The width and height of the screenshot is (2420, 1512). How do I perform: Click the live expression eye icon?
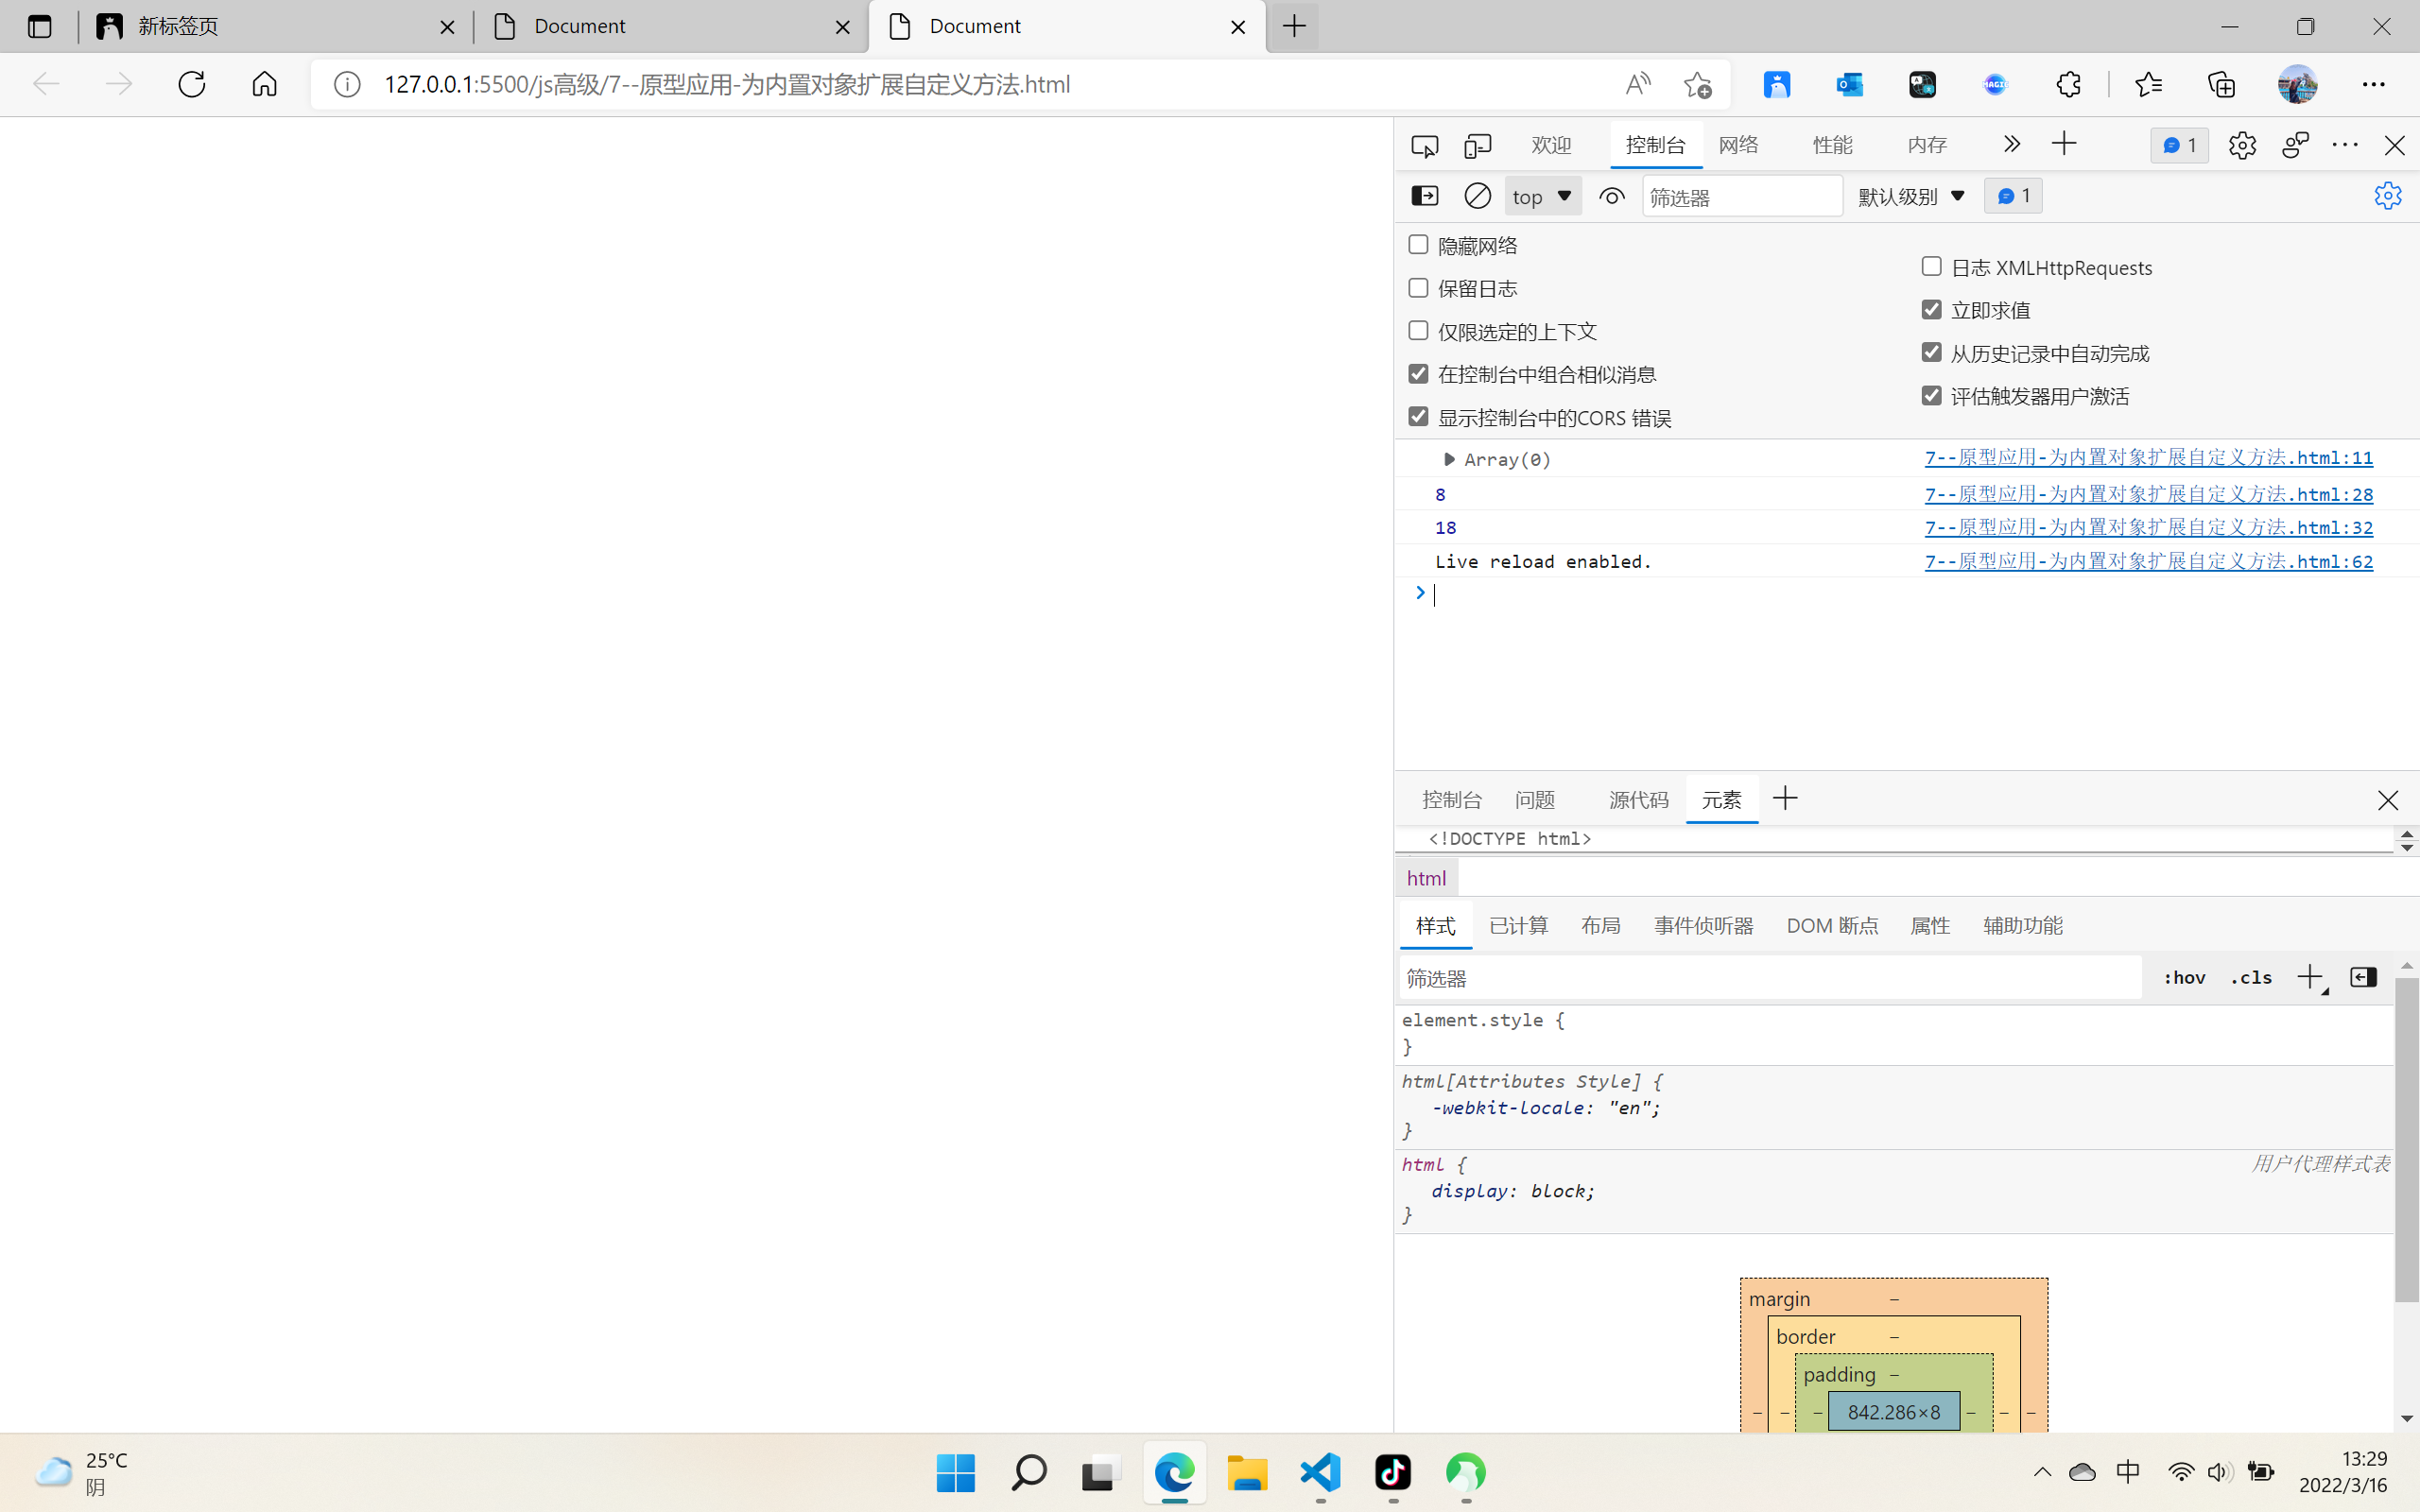[x=1611, y=197]
